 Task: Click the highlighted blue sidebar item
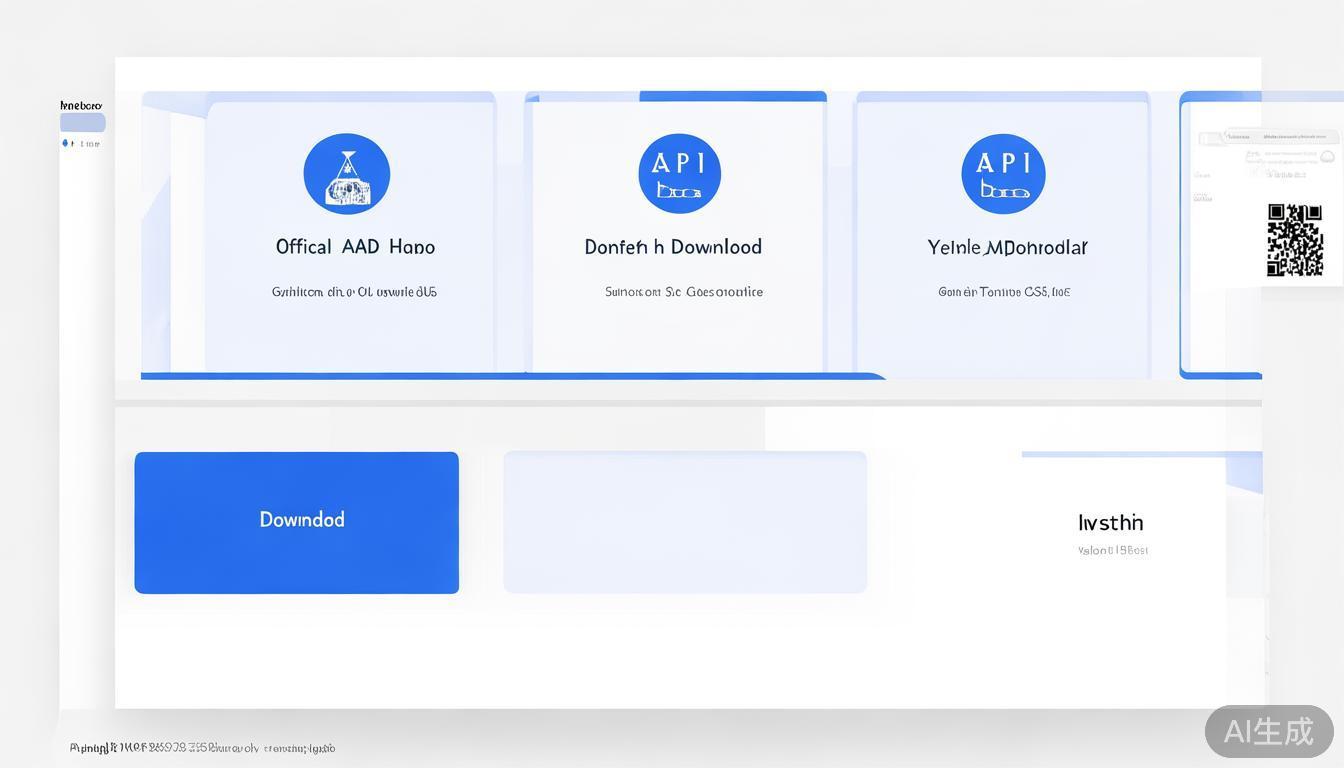[82, 123]
